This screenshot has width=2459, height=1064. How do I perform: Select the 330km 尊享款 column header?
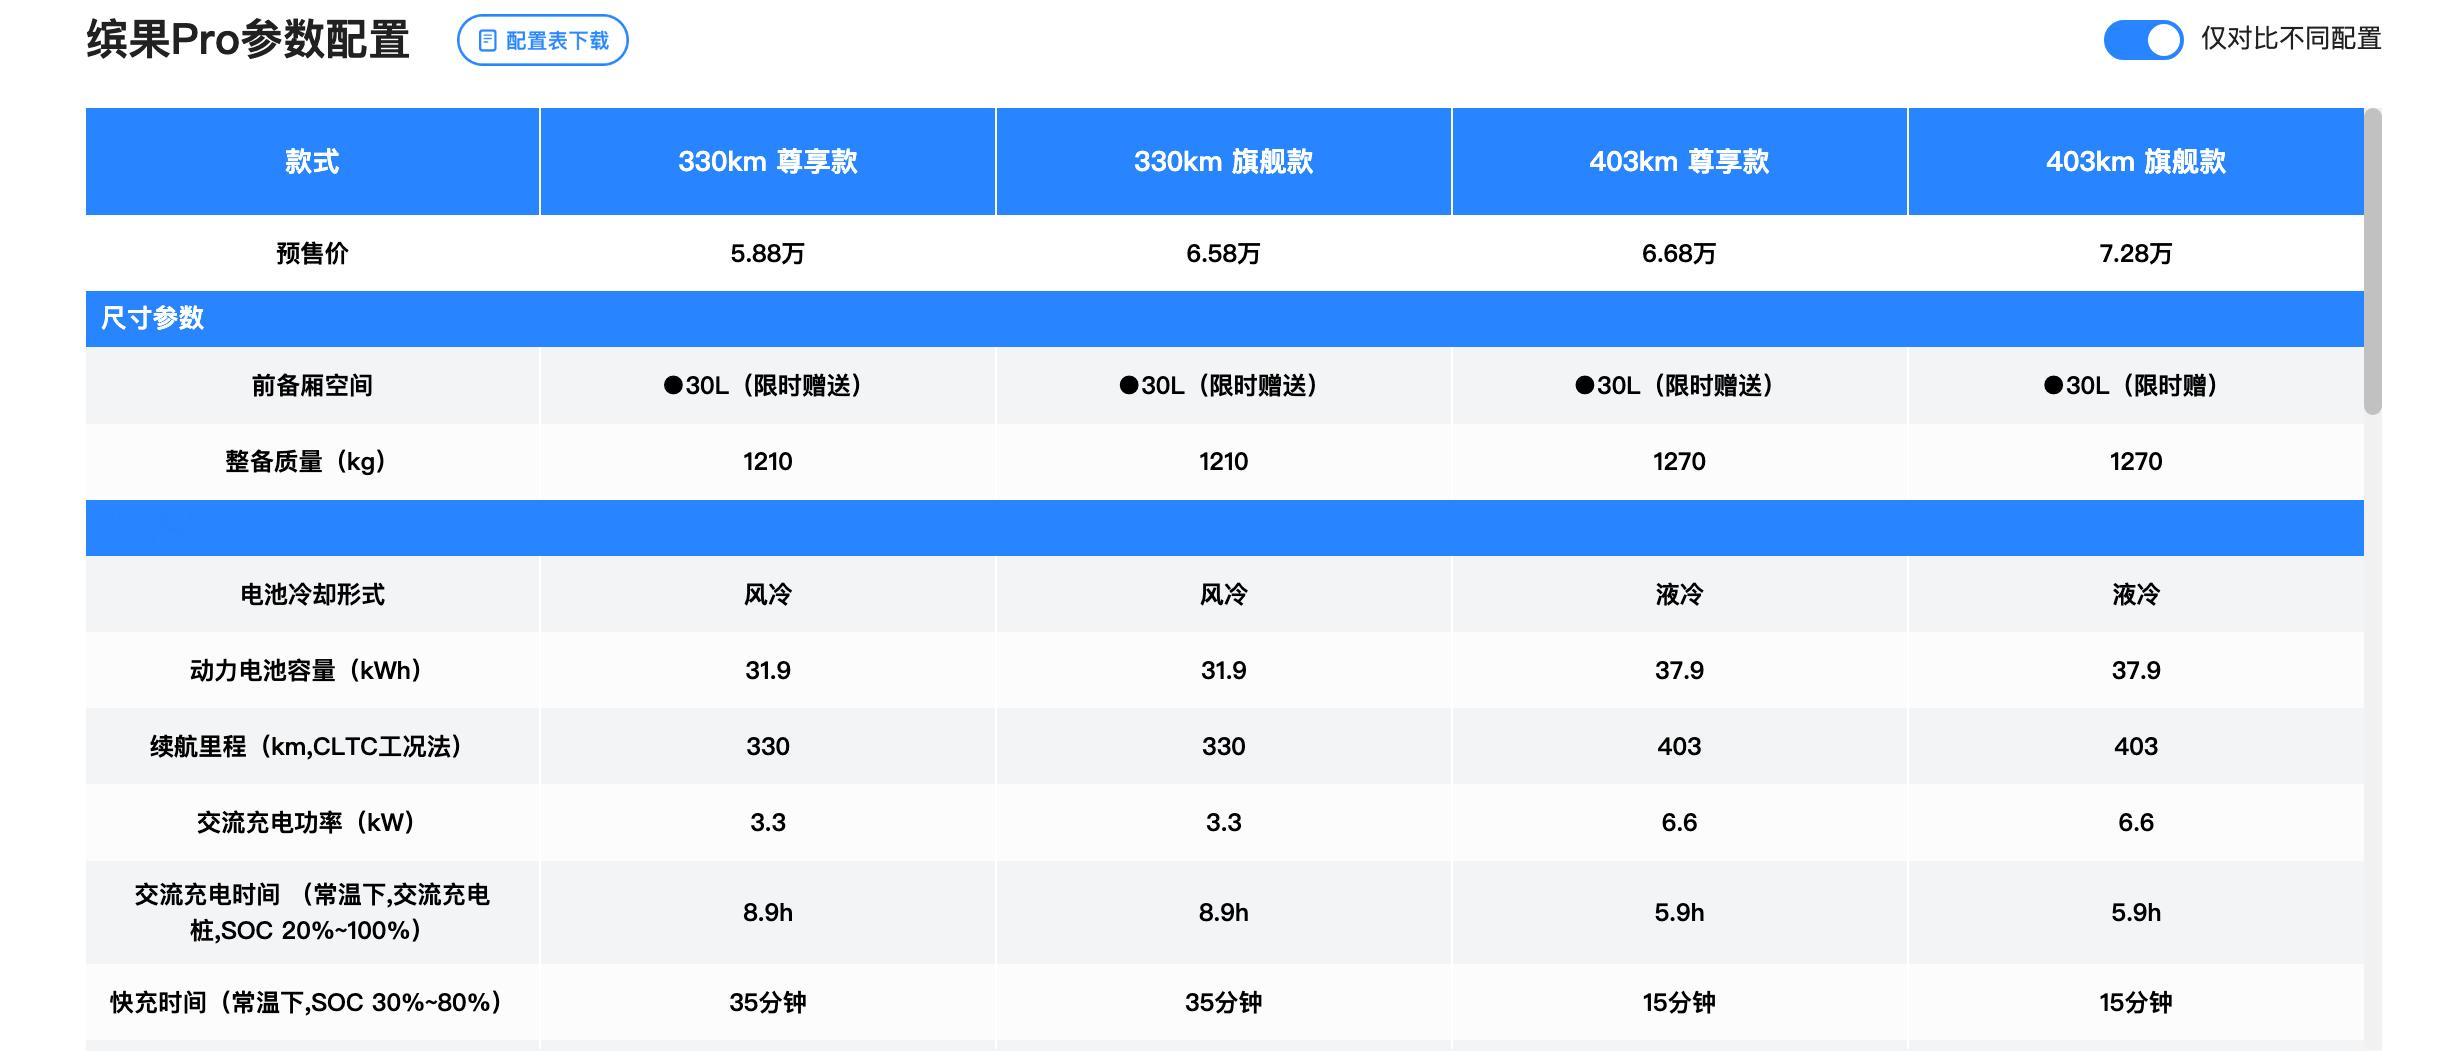(x=767, y=161)
